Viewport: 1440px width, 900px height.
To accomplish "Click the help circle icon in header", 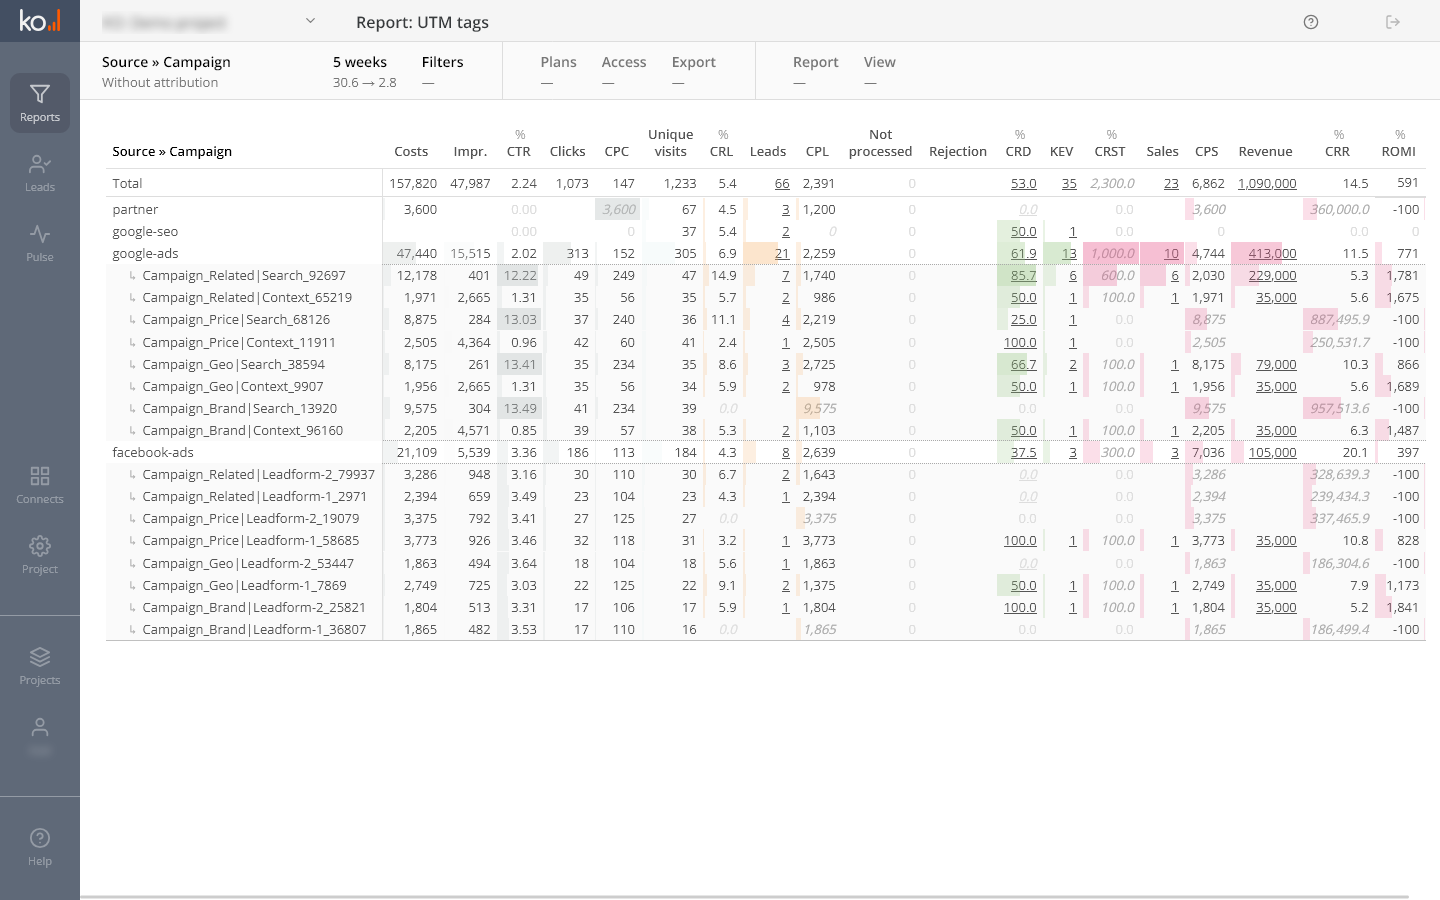I will (1311, 22).
